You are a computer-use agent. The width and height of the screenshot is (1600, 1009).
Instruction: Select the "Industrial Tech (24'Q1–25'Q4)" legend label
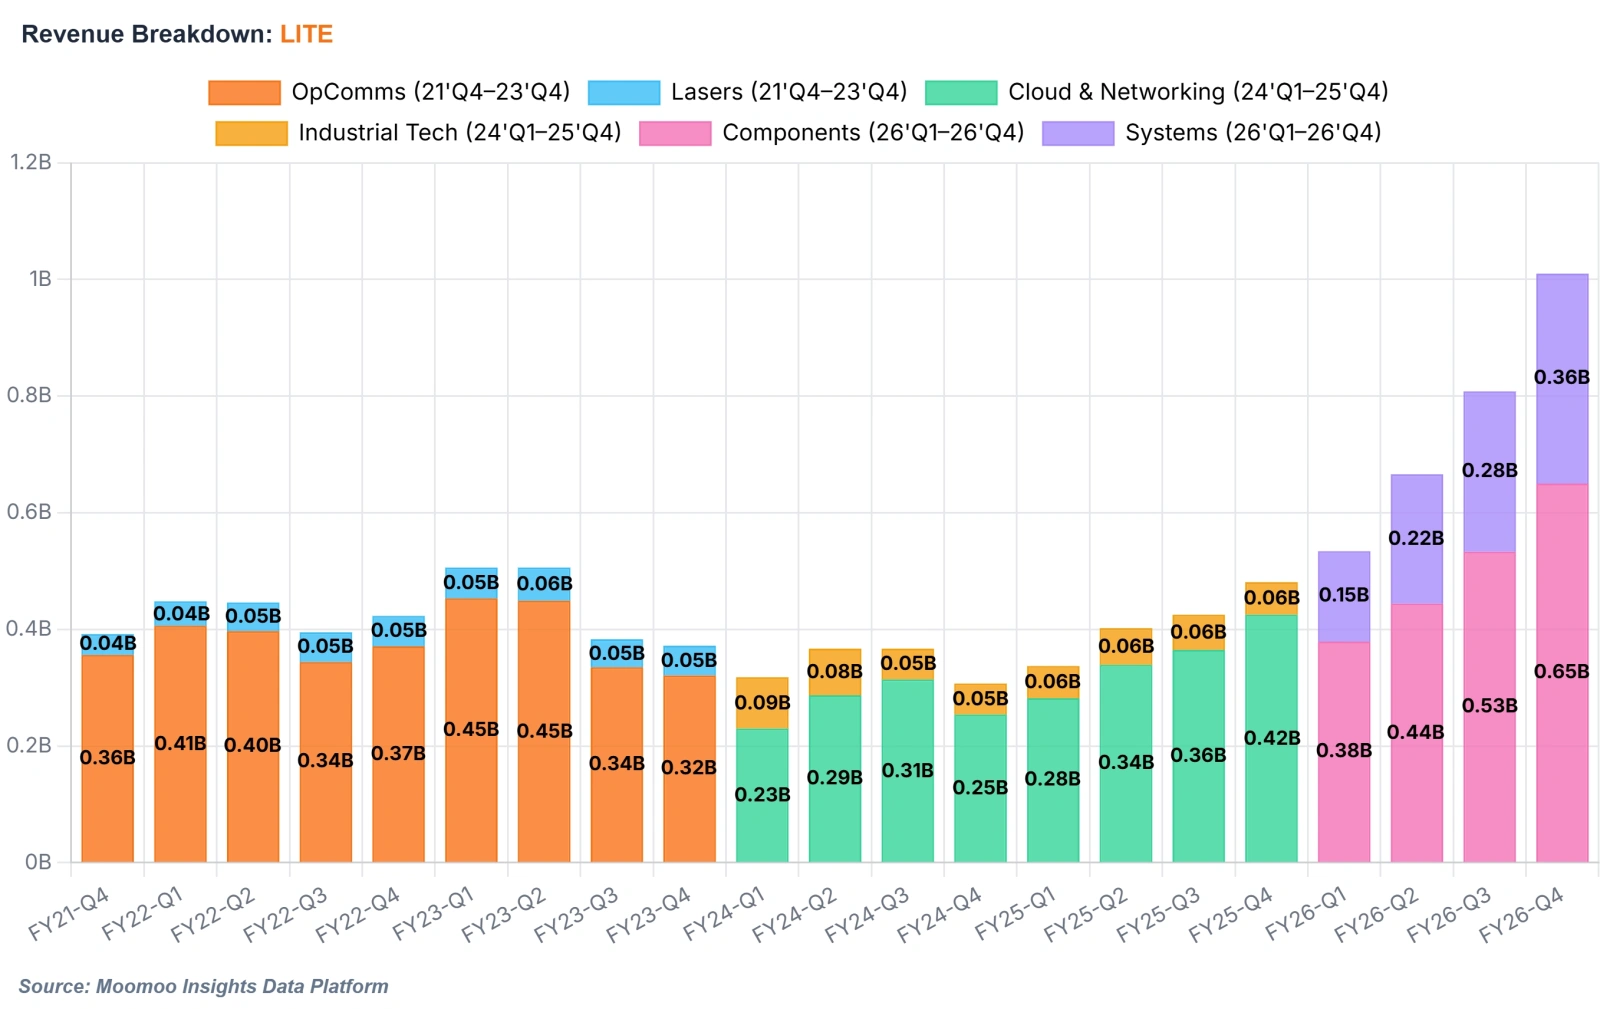pyautogui.click(x=460, y=133)
